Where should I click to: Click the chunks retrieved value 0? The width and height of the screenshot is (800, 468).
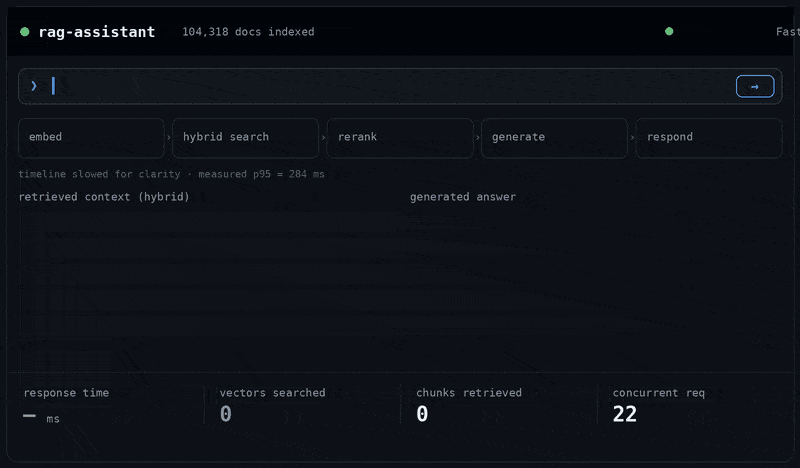(x=422, y=414)
